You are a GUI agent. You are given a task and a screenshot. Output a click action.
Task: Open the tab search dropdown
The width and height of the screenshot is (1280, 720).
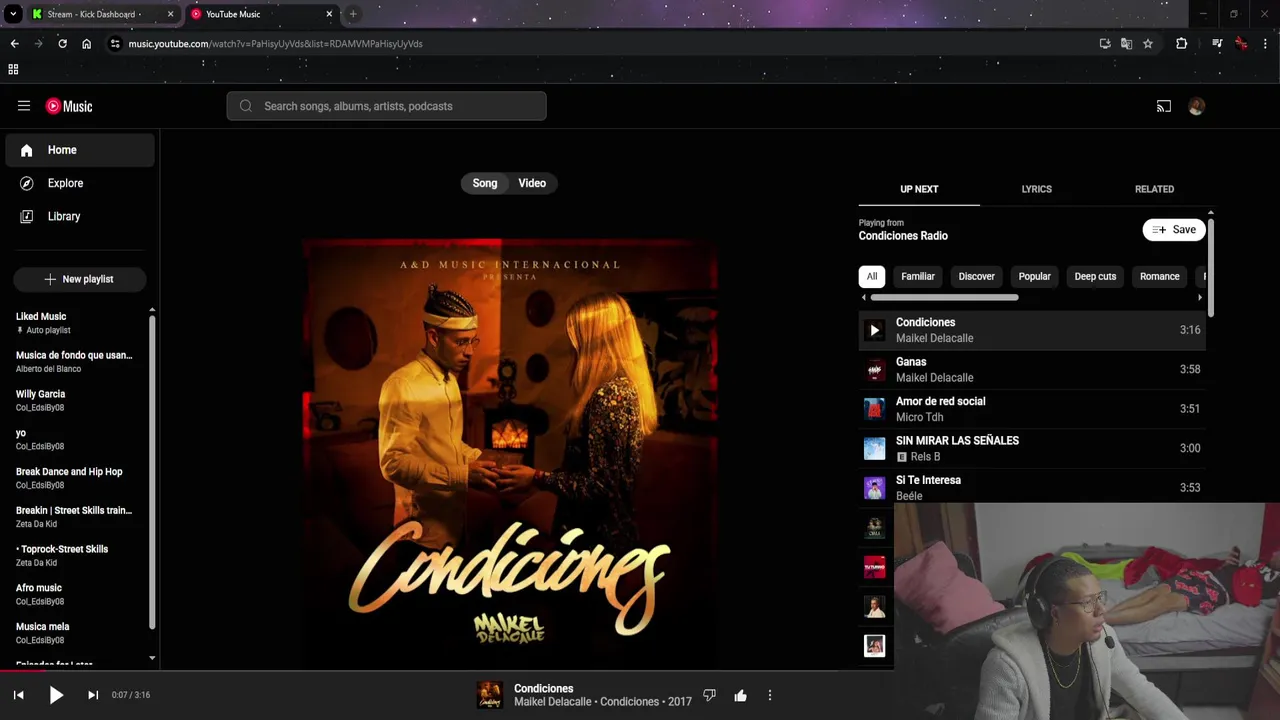[12, 14]
